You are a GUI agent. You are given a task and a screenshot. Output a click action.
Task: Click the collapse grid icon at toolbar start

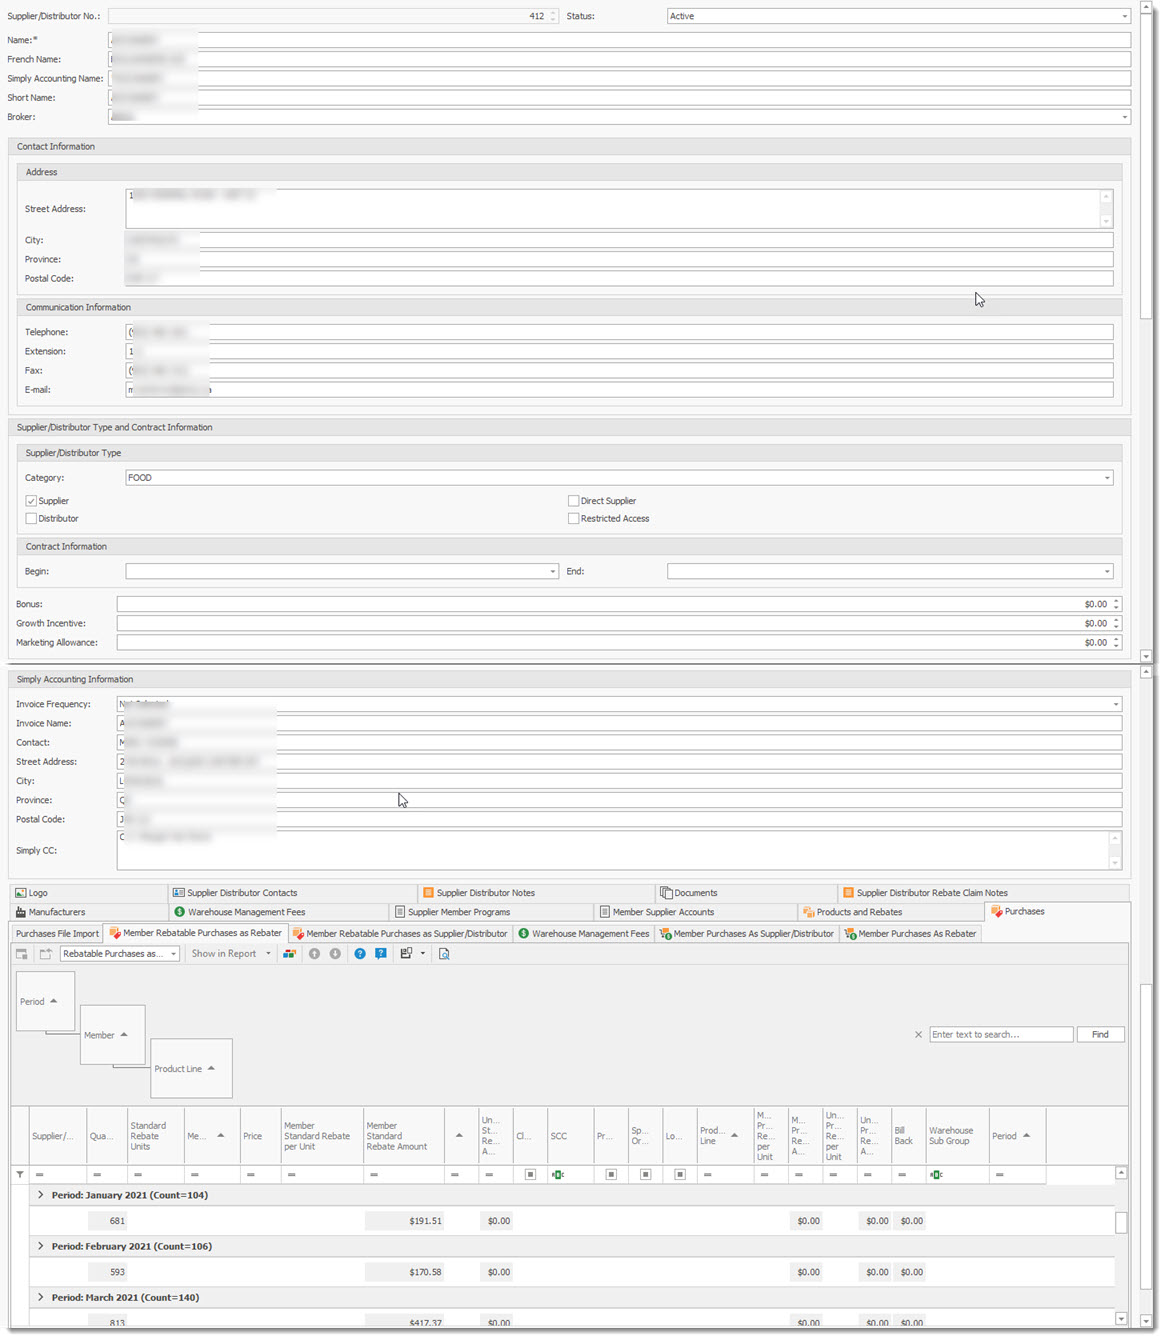coord(21,953)
